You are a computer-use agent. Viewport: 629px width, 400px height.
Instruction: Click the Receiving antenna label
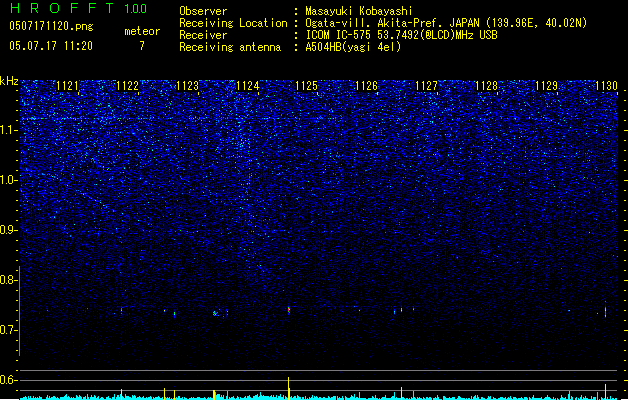tap(230, 47)
